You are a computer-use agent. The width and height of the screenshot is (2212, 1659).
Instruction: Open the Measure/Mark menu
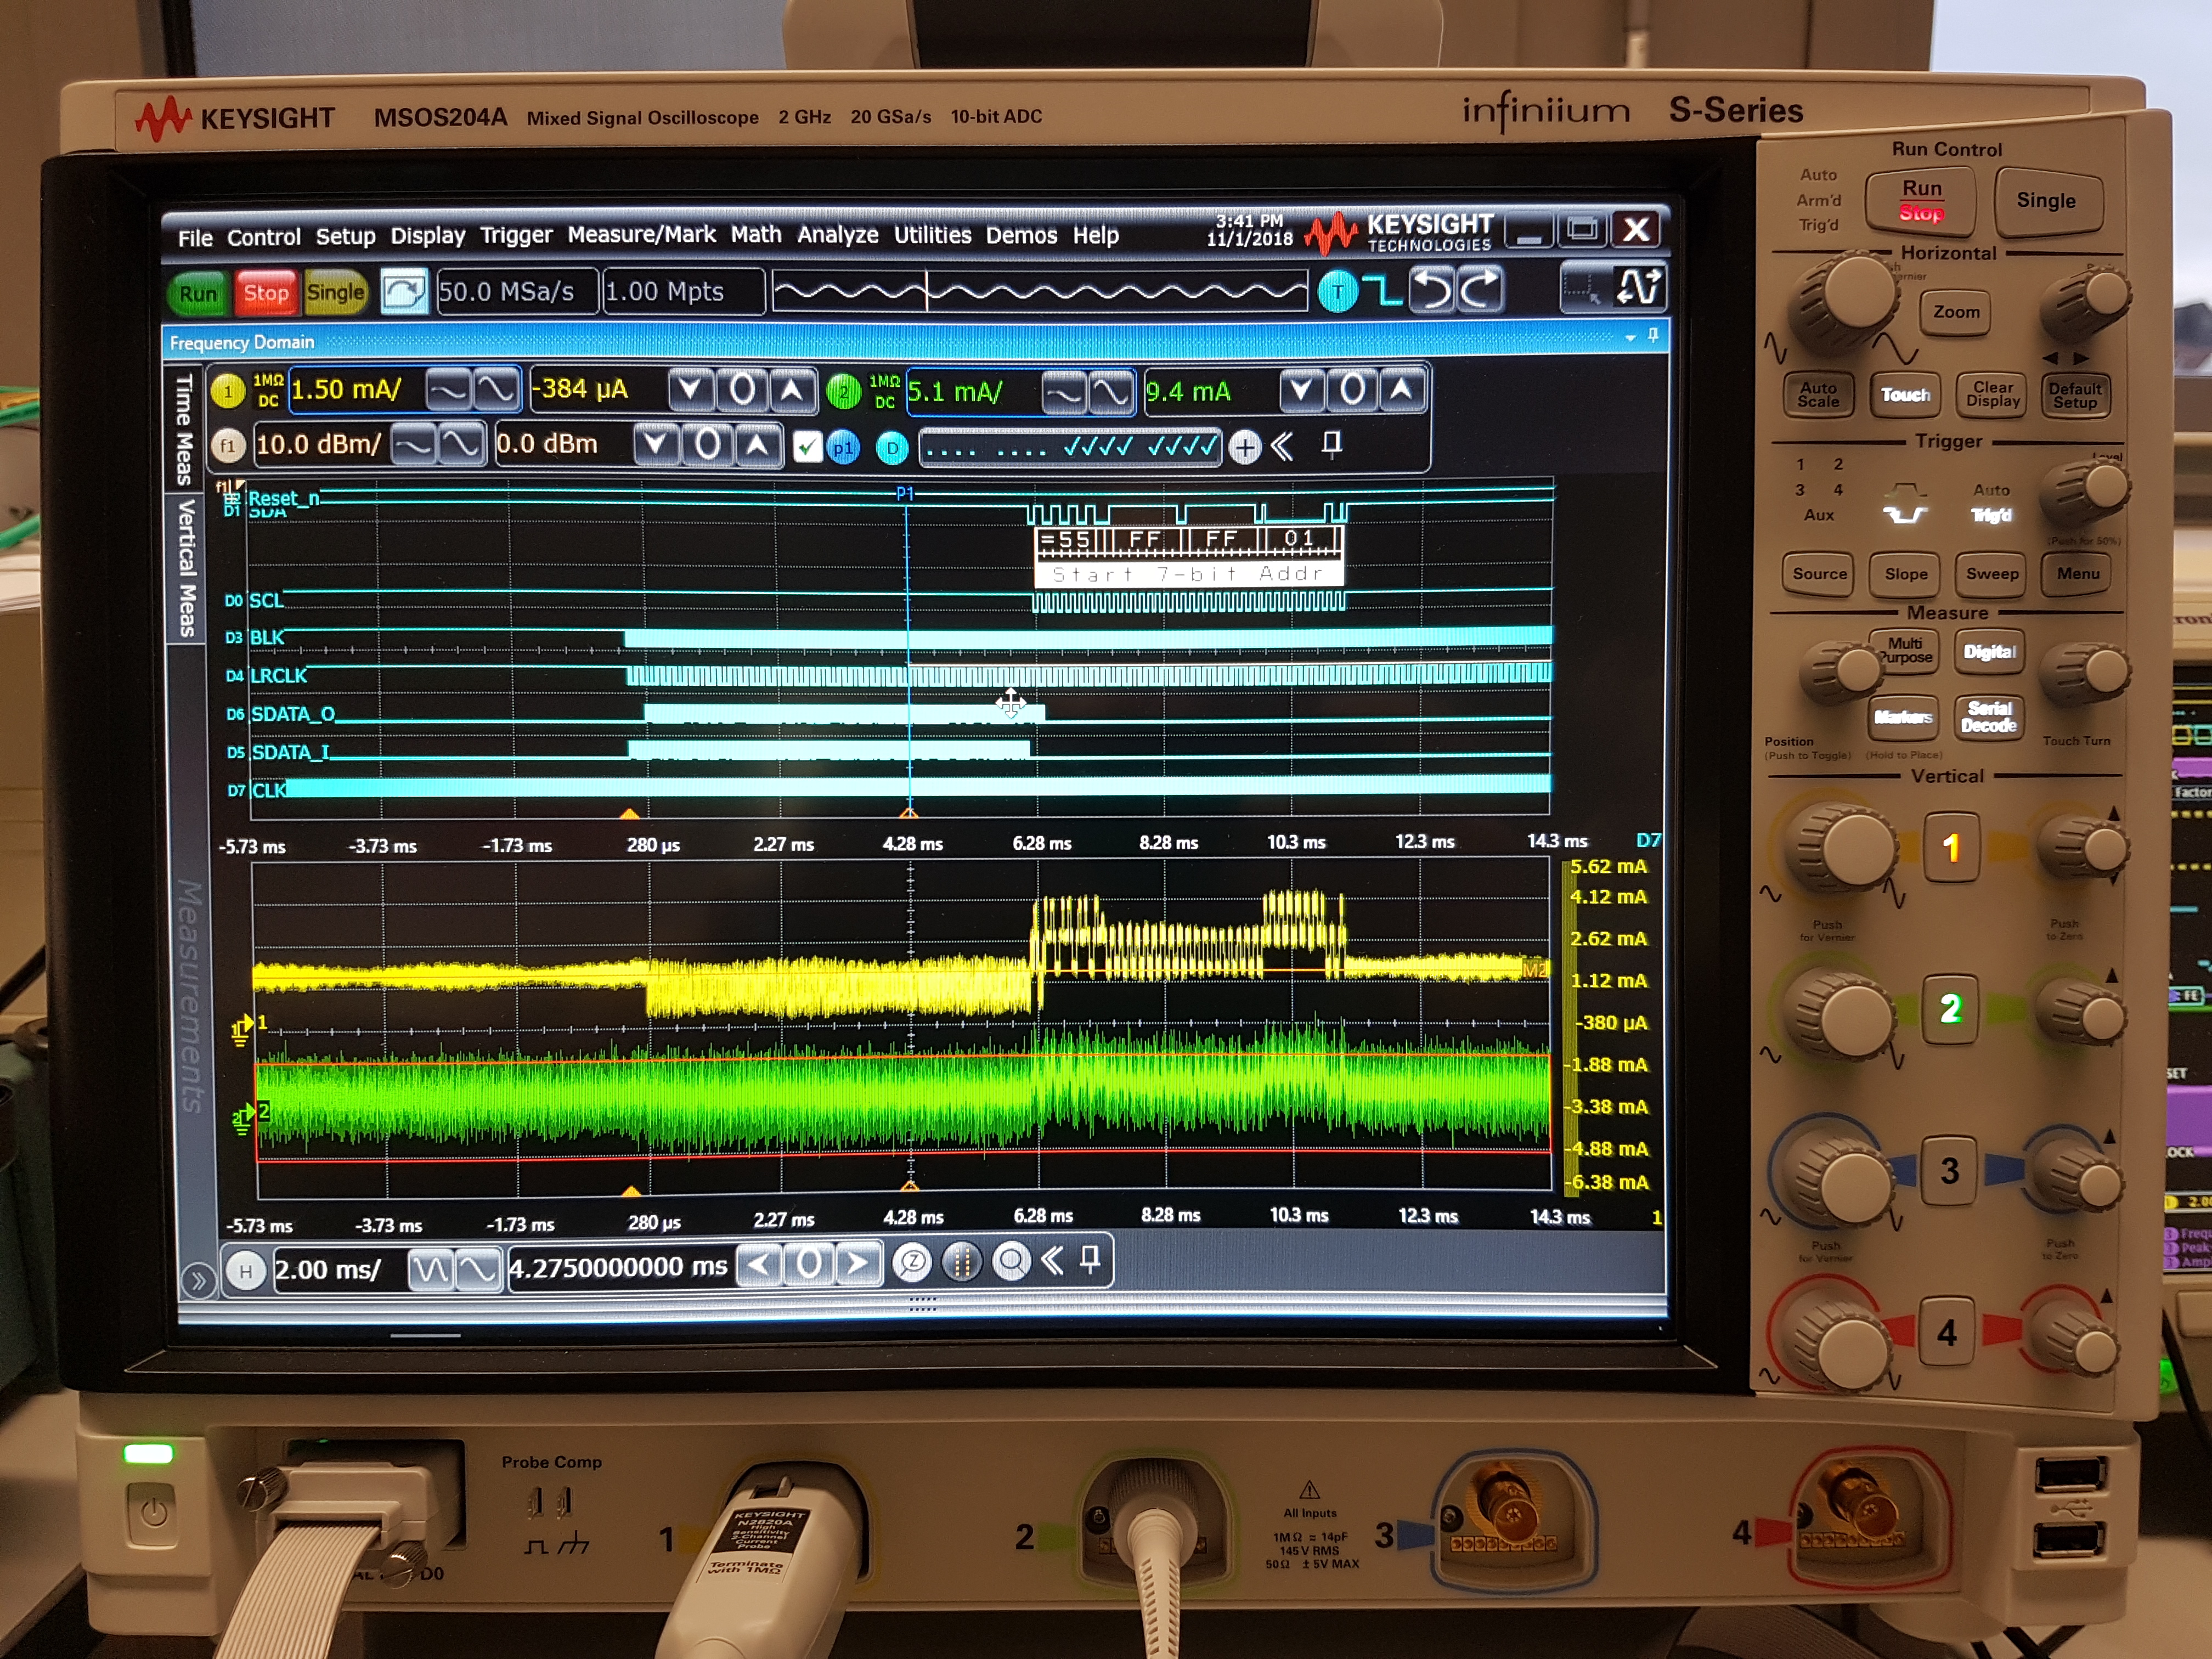point(642,235)
